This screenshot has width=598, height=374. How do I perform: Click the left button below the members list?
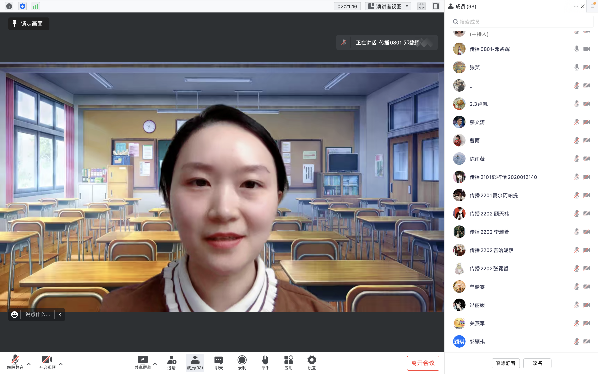coord(506,363)
